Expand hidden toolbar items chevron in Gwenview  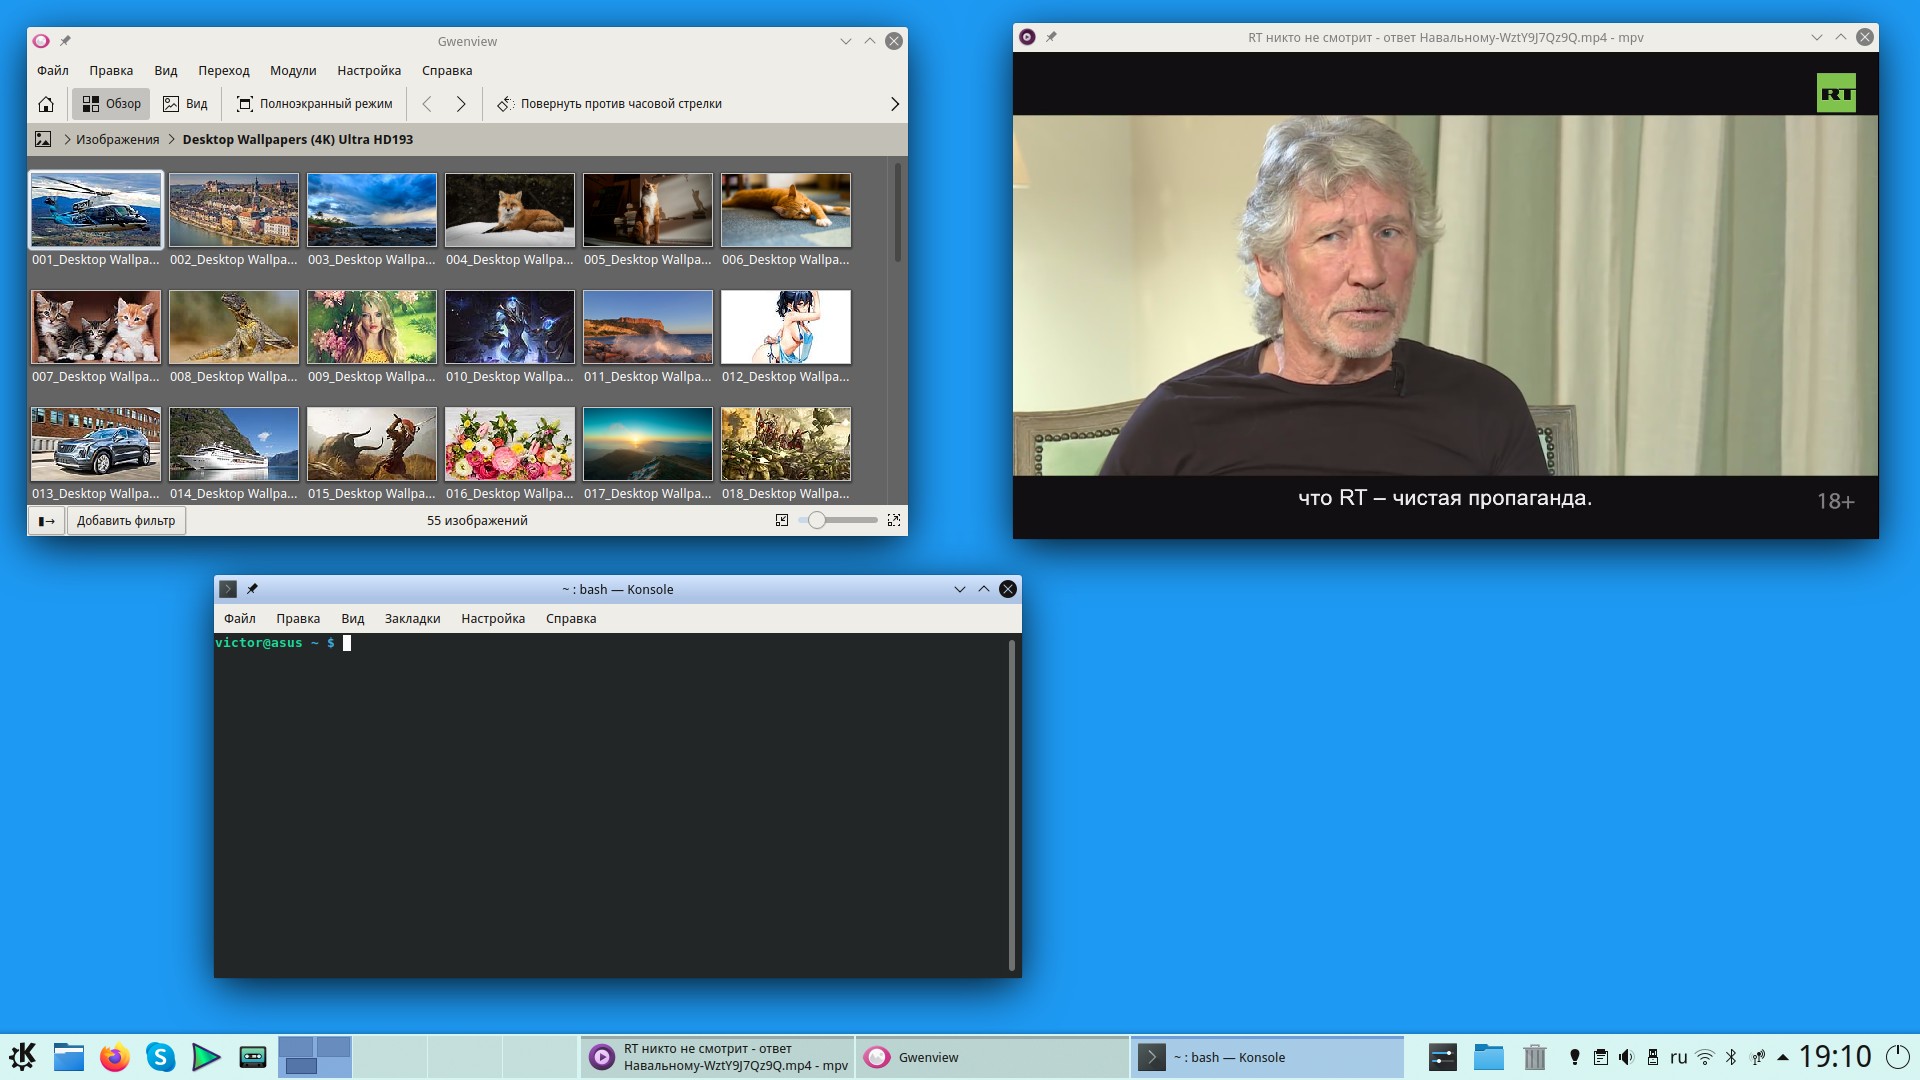point(894,104)
